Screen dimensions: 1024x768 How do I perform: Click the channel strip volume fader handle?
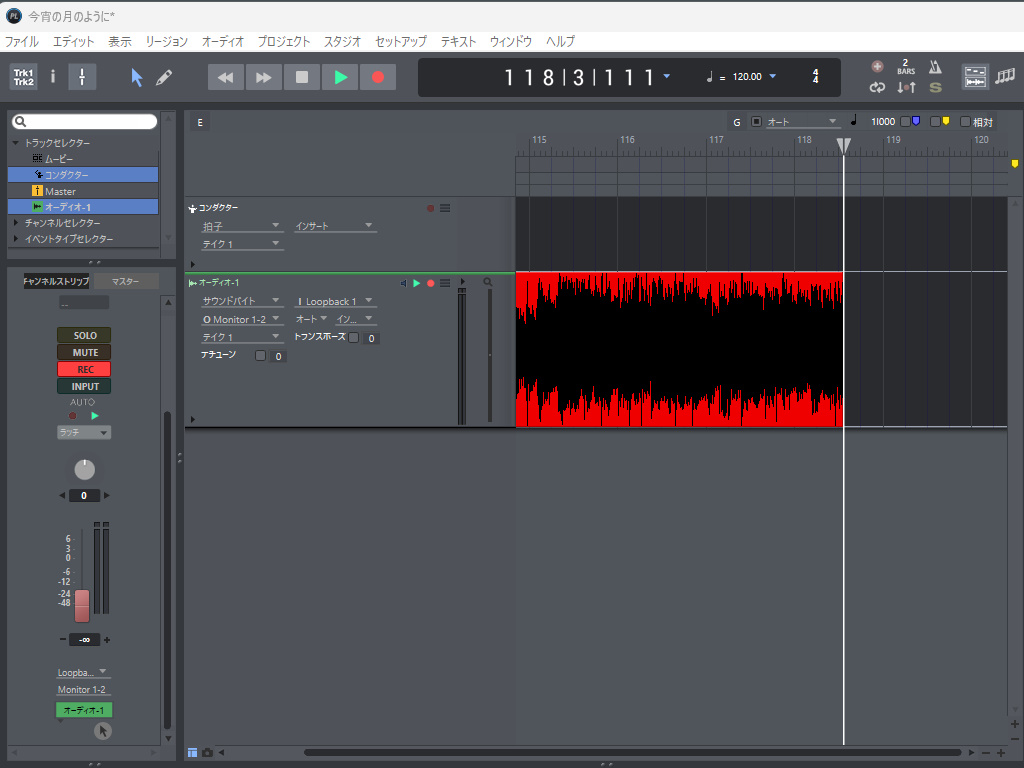(x=82, y=605)
